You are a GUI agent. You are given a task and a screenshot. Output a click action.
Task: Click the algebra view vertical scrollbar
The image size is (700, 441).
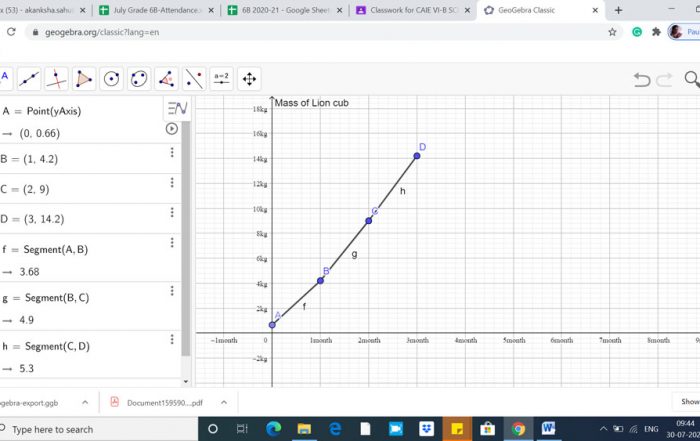coord(186,239)
